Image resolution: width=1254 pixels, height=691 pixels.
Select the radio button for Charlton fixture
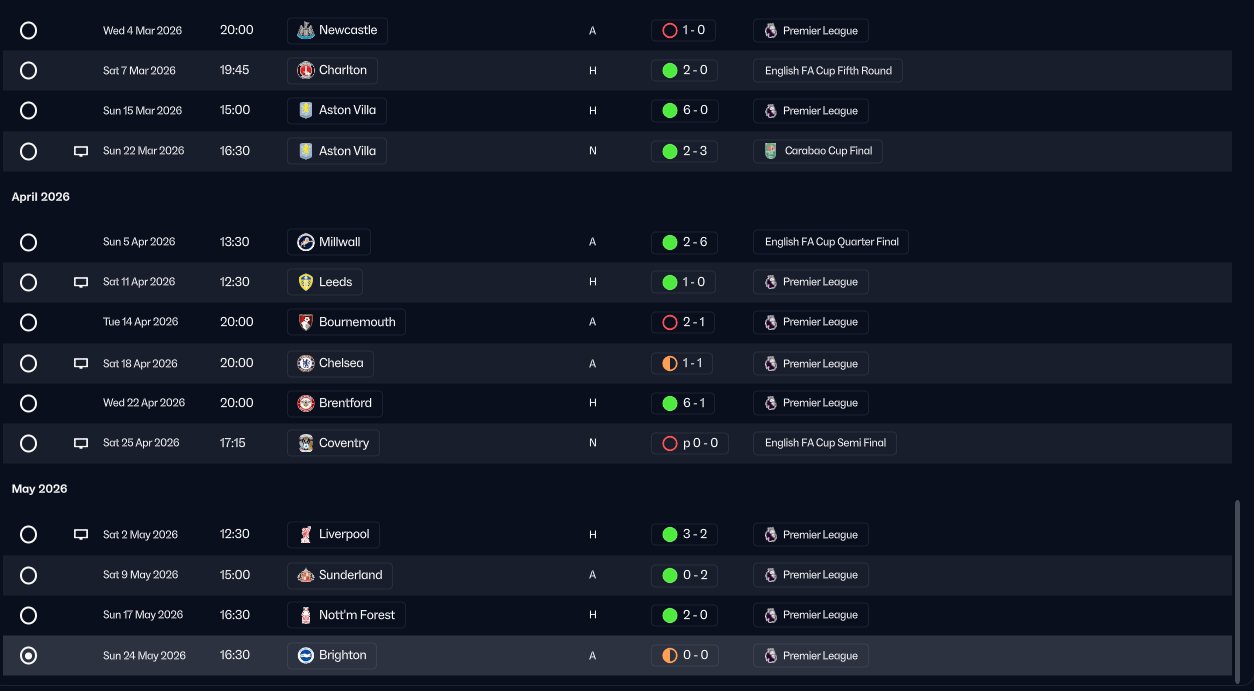point(28,70)
